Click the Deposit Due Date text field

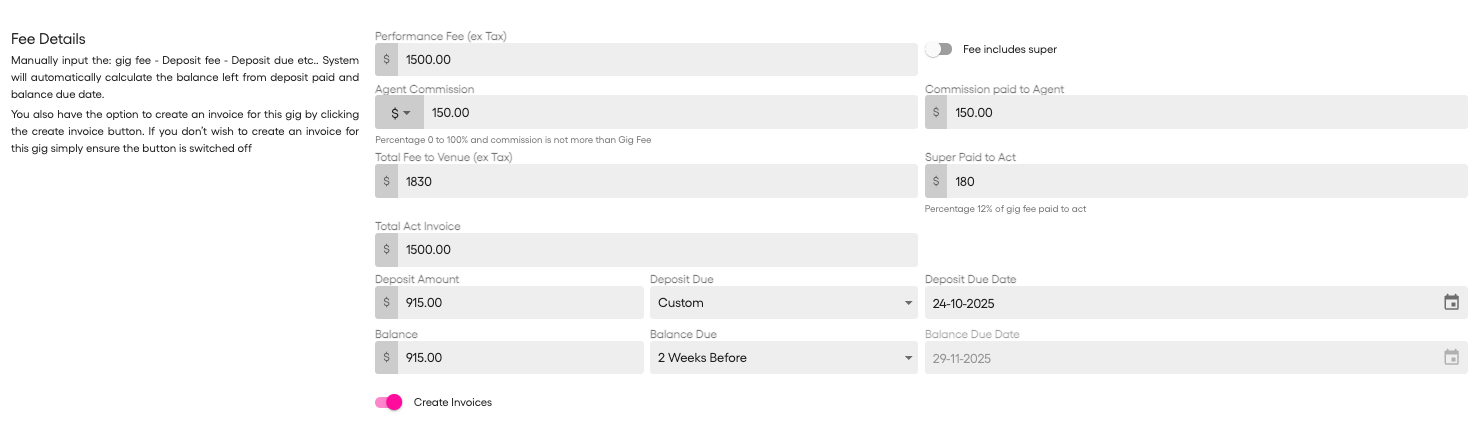(1180, 303)
